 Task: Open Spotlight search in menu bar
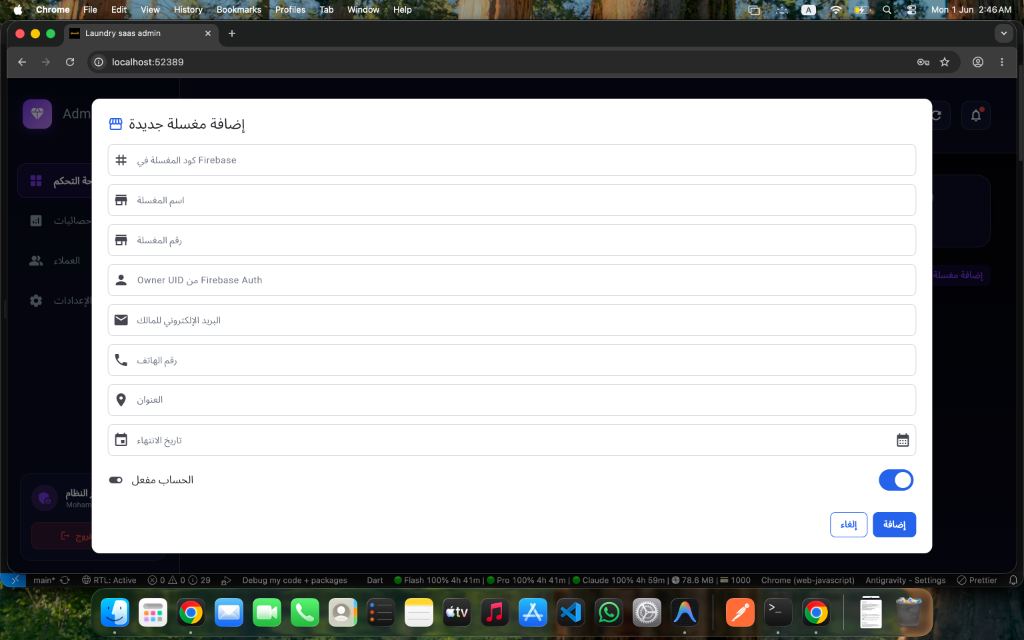[x=887, y=10]
